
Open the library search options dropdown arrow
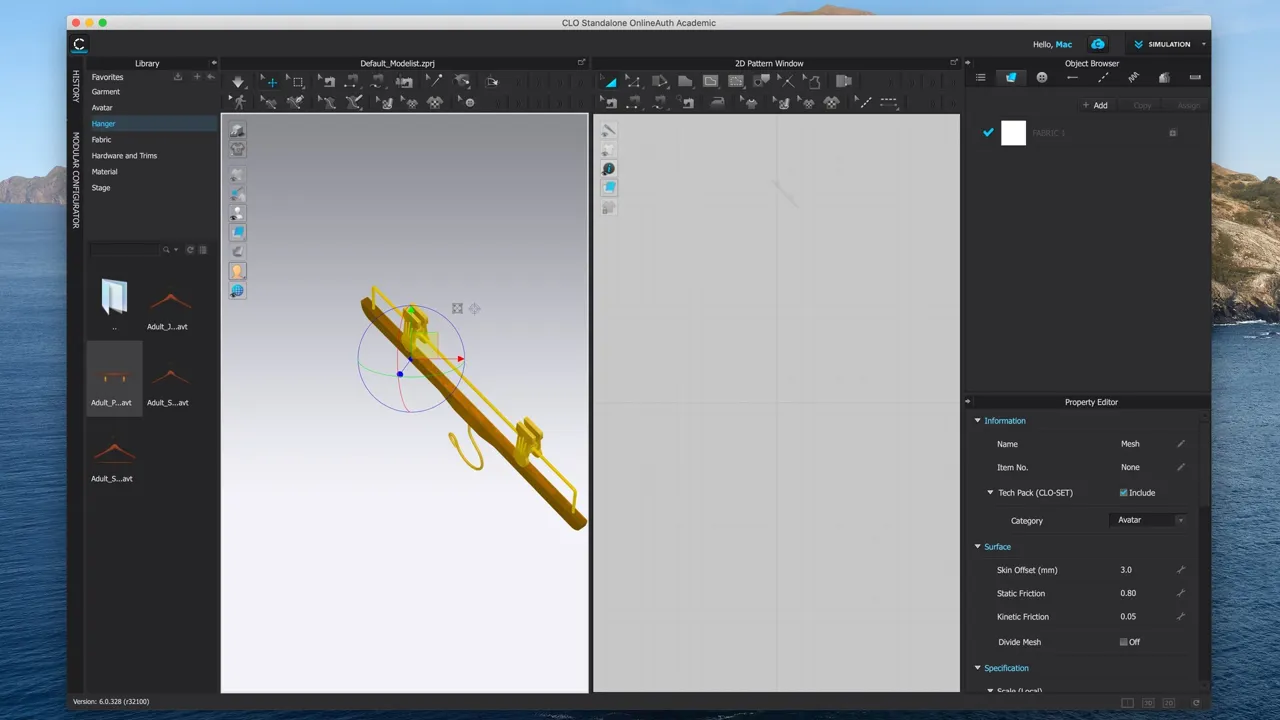click(x=176, y=250)
